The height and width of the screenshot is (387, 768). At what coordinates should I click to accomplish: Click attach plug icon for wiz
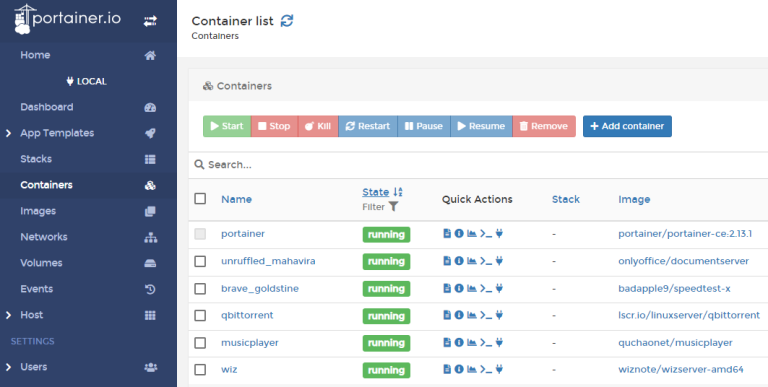point(499,369)
